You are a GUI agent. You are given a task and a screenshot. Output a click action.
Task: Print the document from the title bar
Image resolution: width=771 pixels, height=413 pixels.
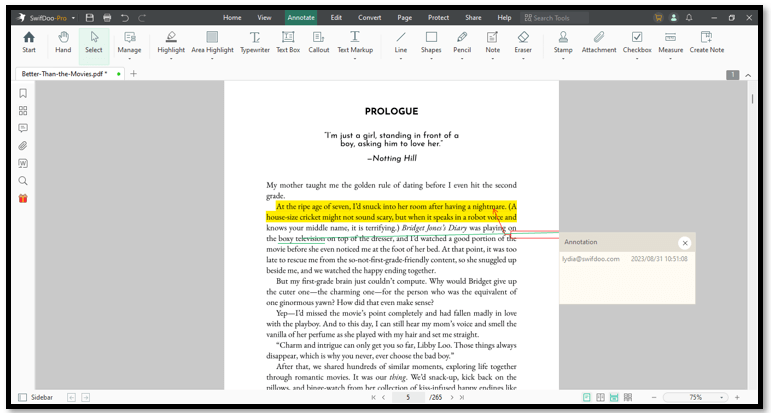(107, 18)
